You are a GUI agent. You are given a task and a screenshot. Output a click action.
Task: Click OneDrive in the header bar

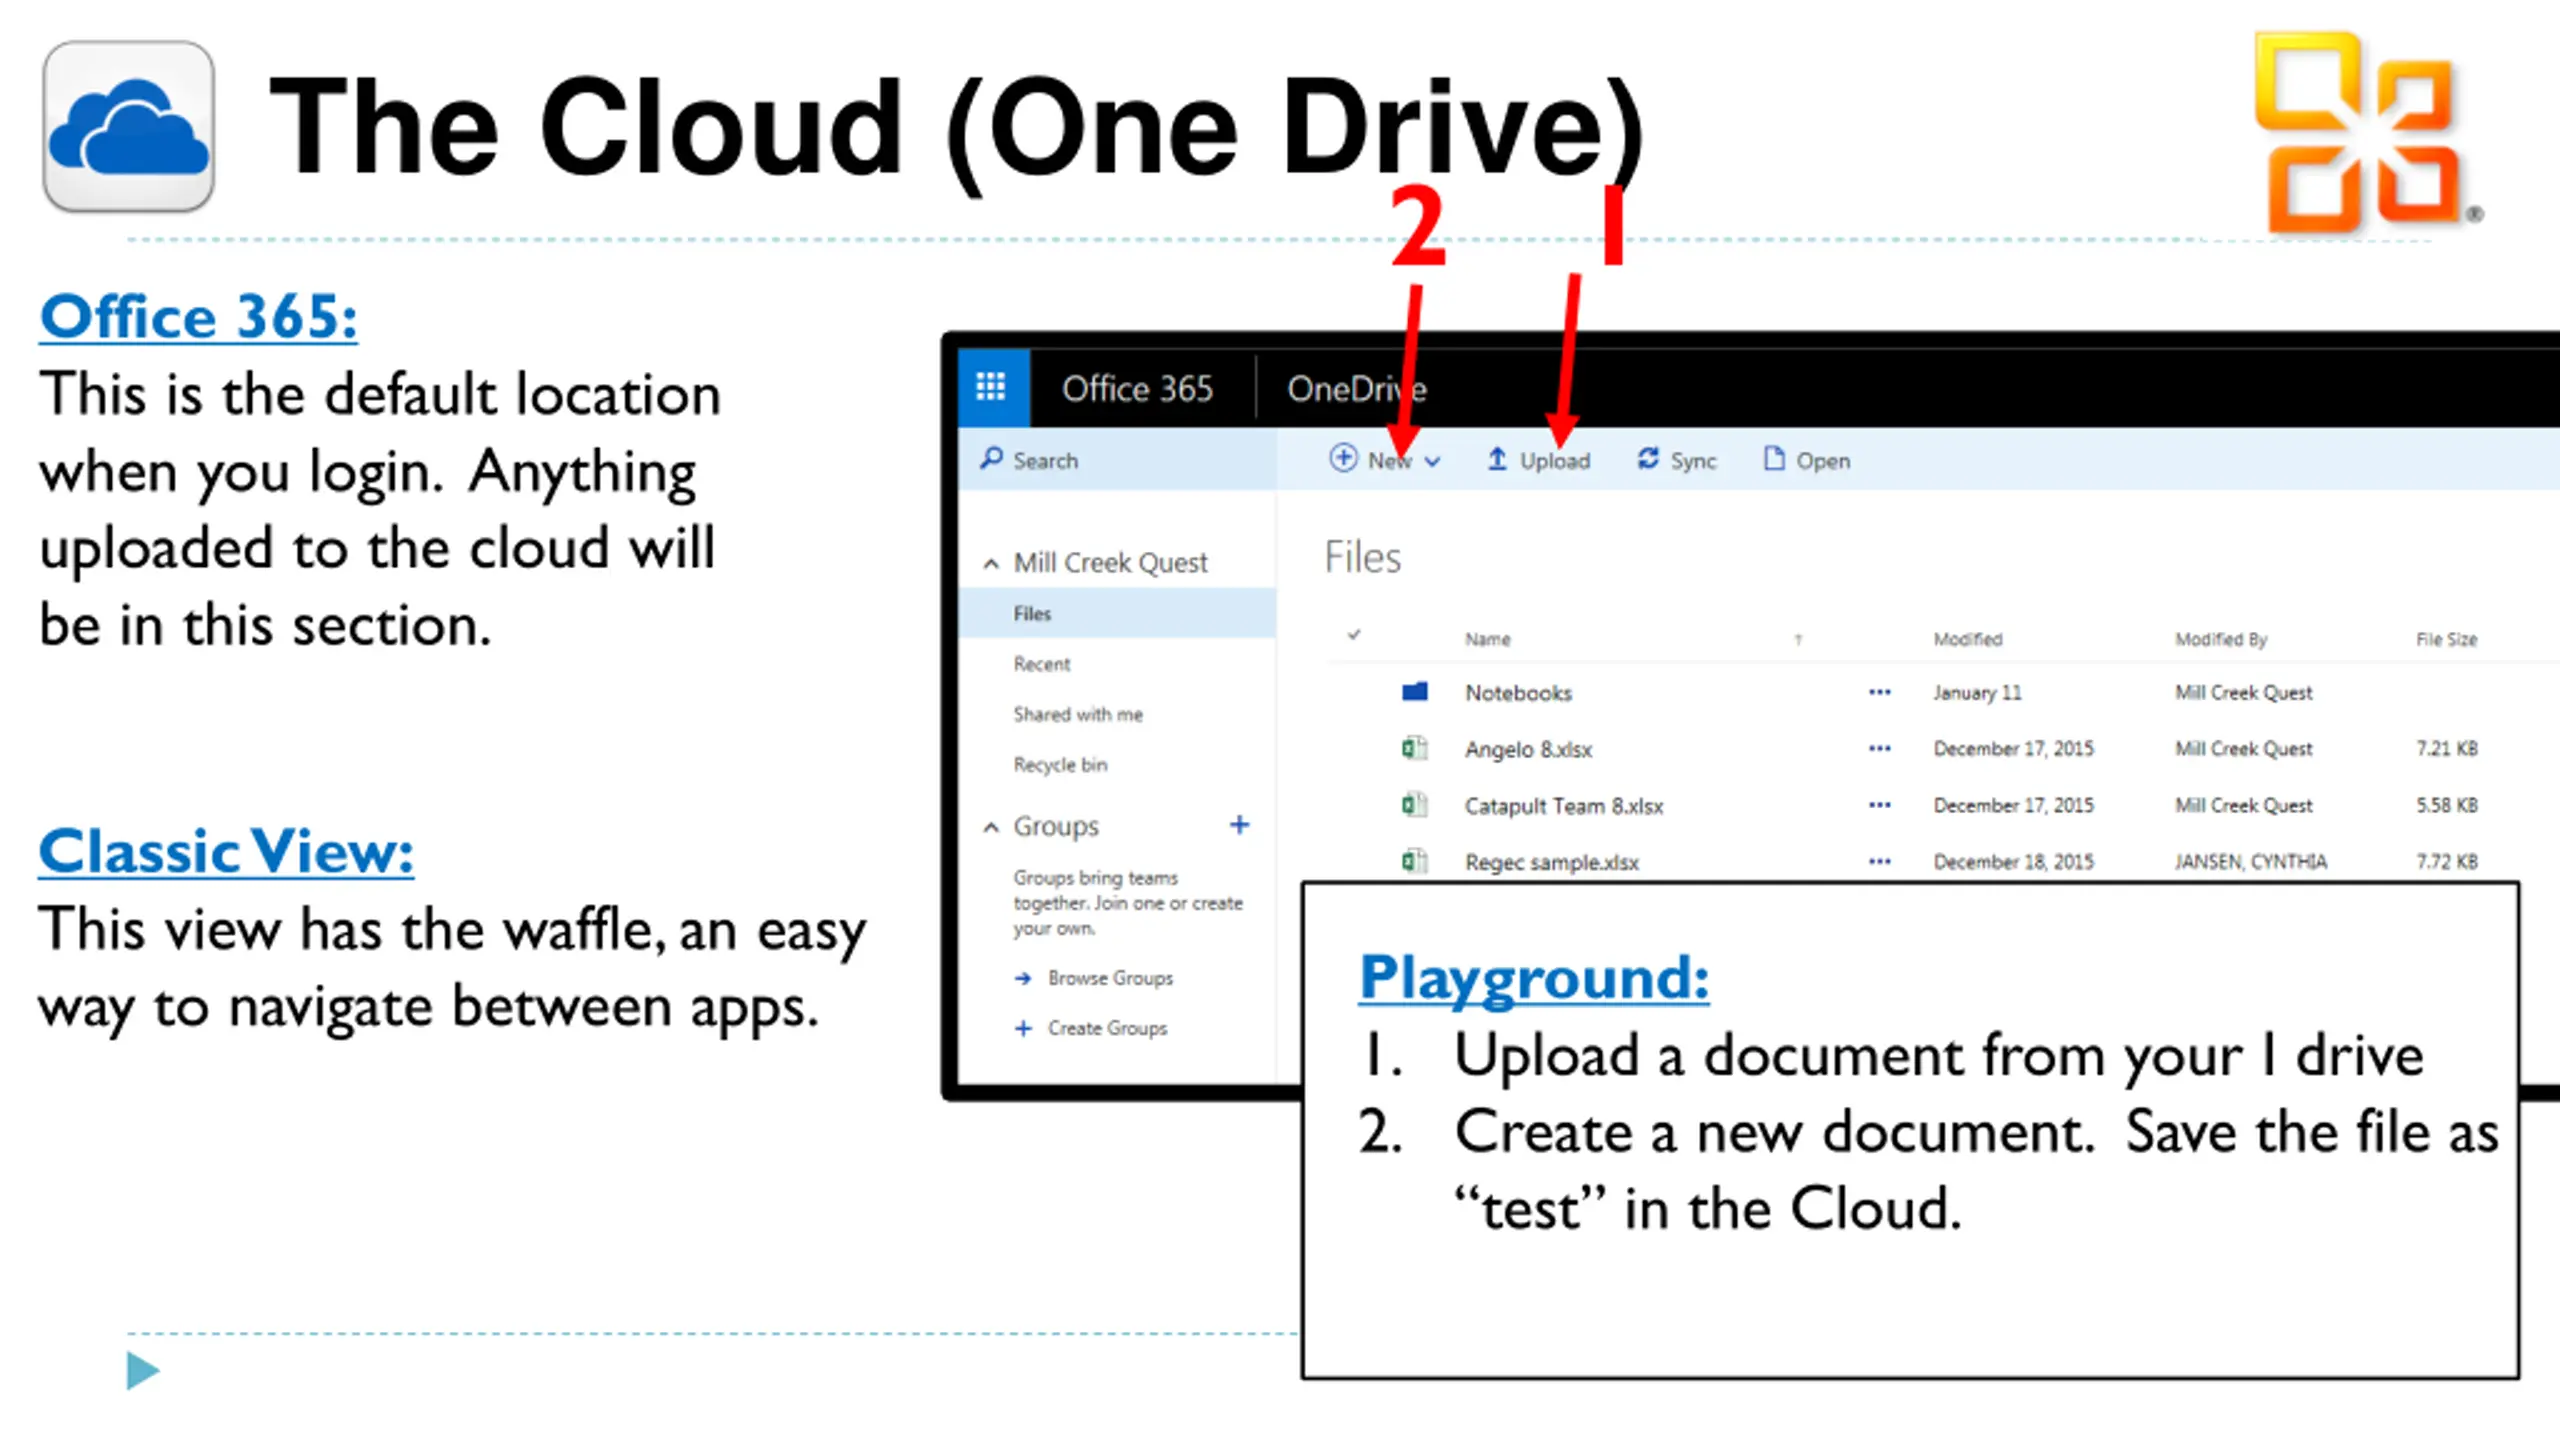pyautogui.click(x=1357, y=388)
